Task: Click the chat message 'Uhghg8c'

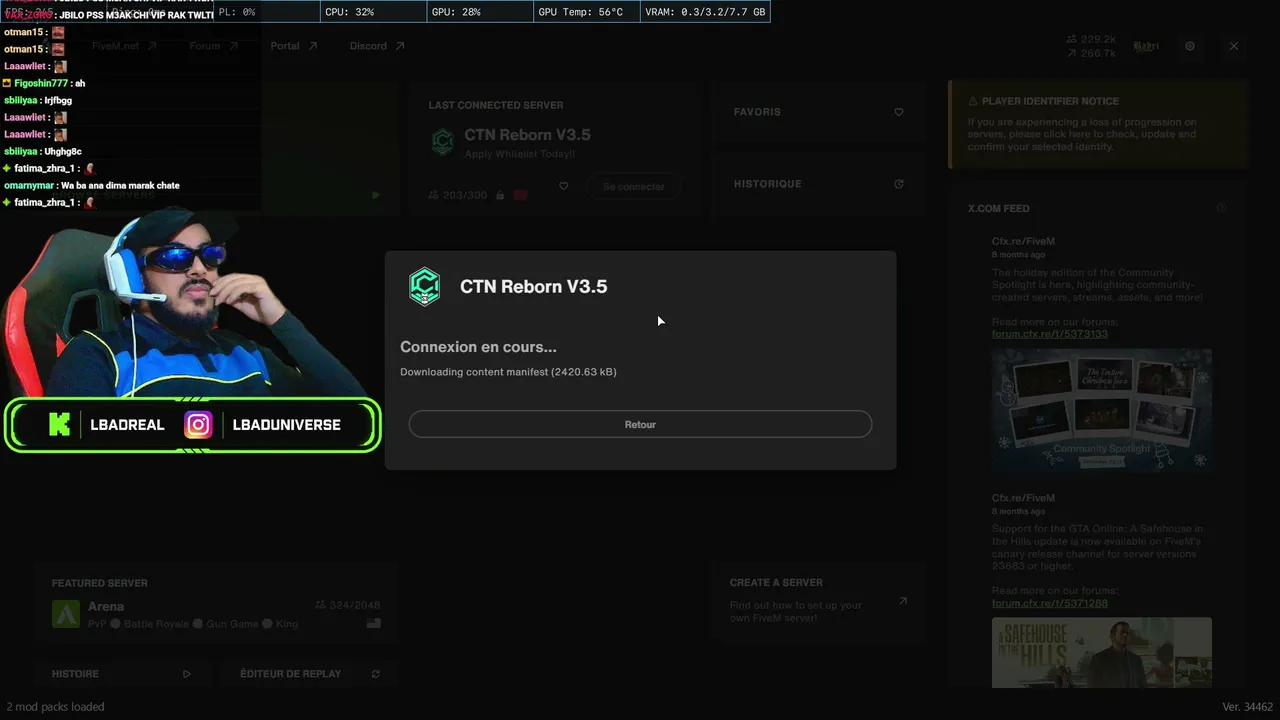Action: coord(63,151)
